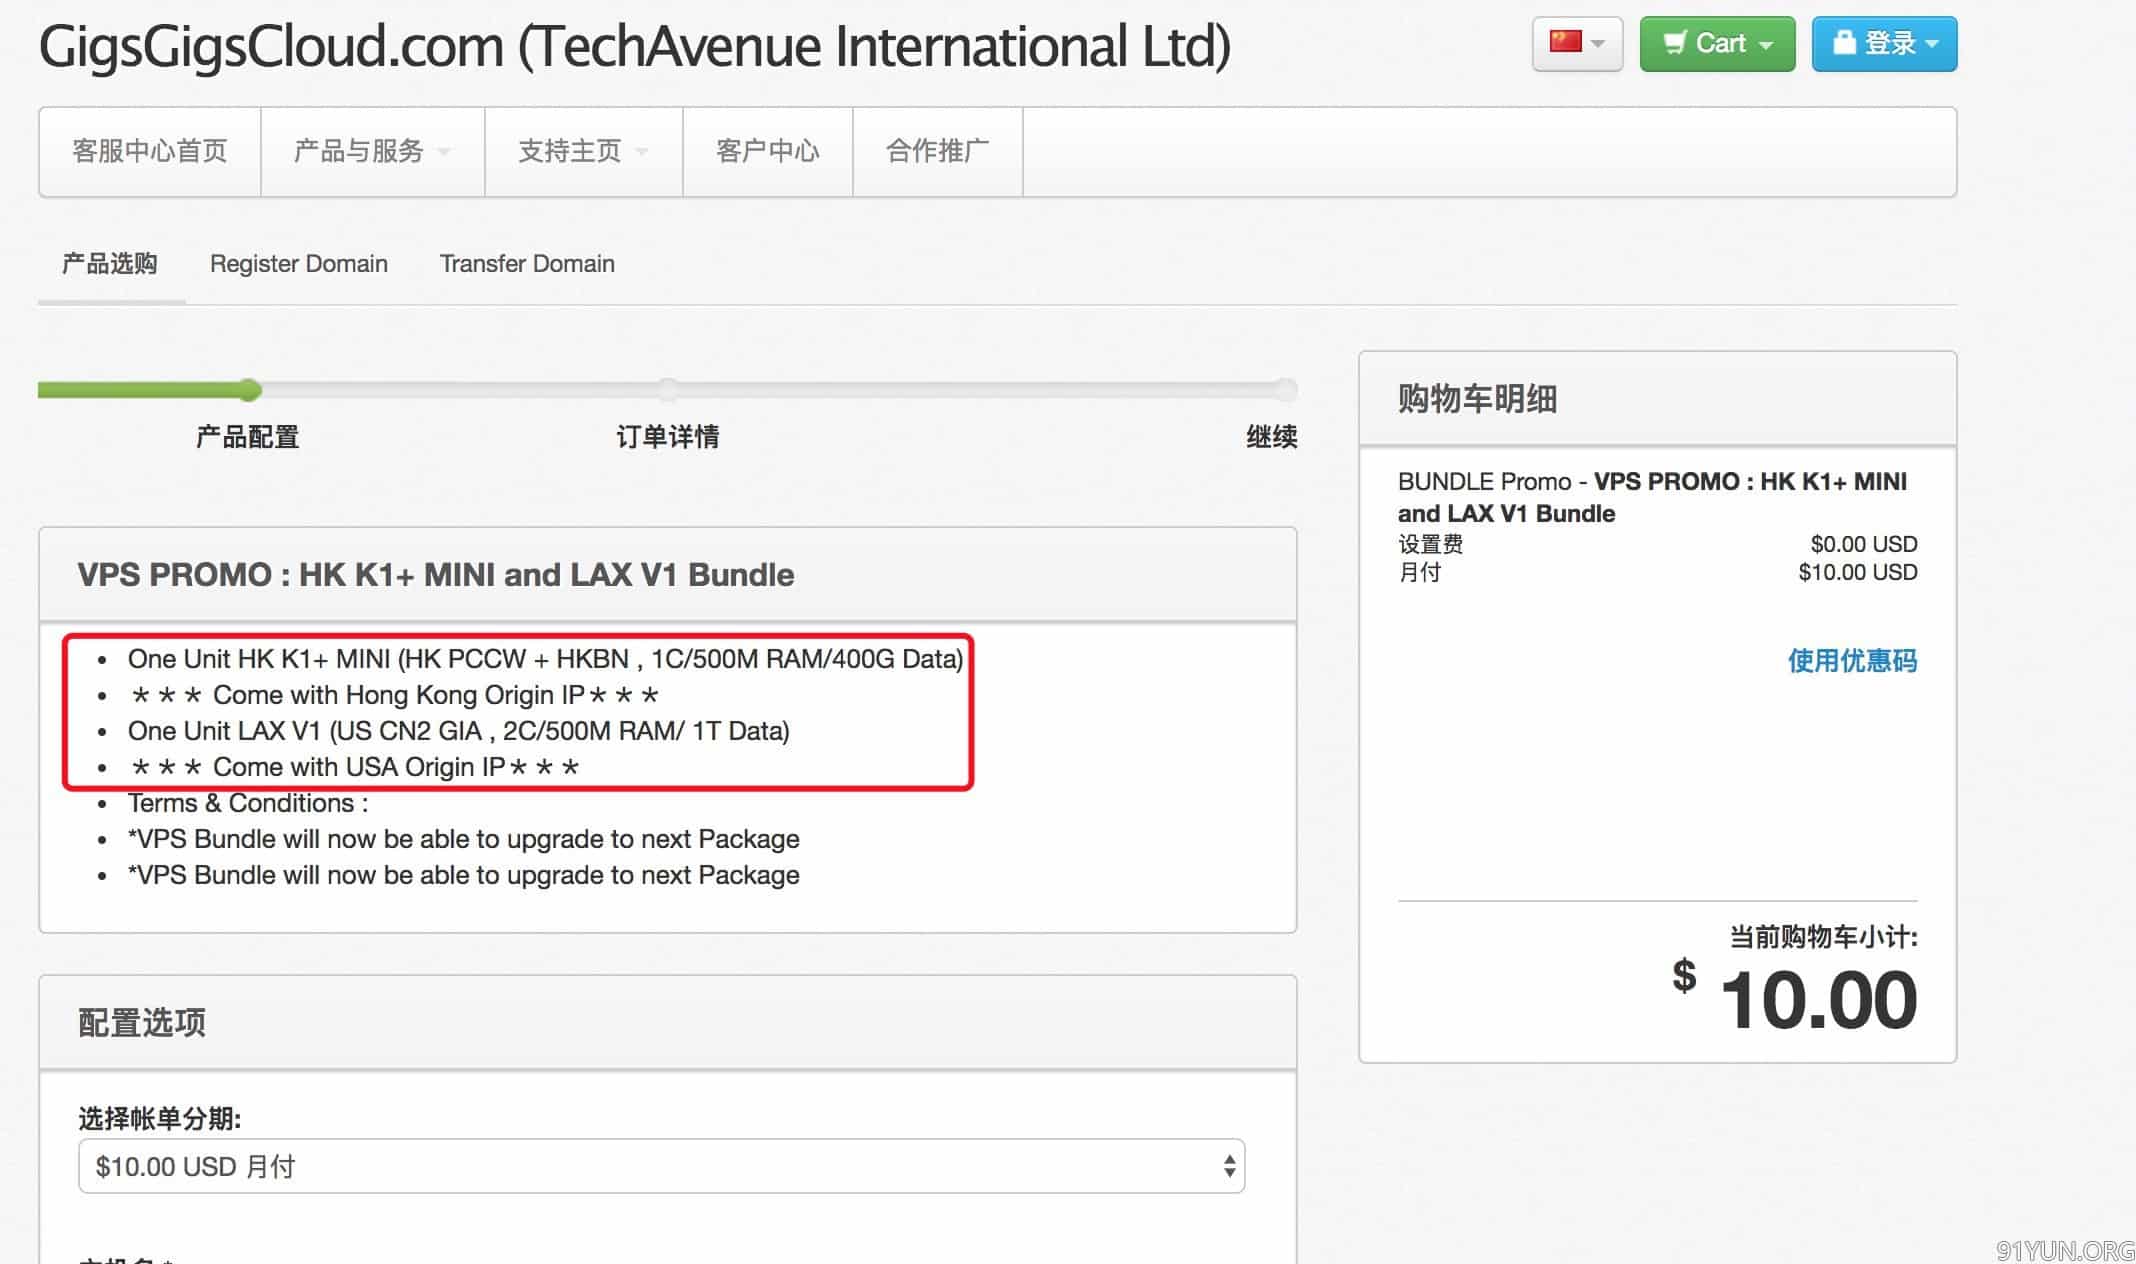
Task: Switch to Transfer Domain tab
Action: pyautogui.click(x=527, y=264)
